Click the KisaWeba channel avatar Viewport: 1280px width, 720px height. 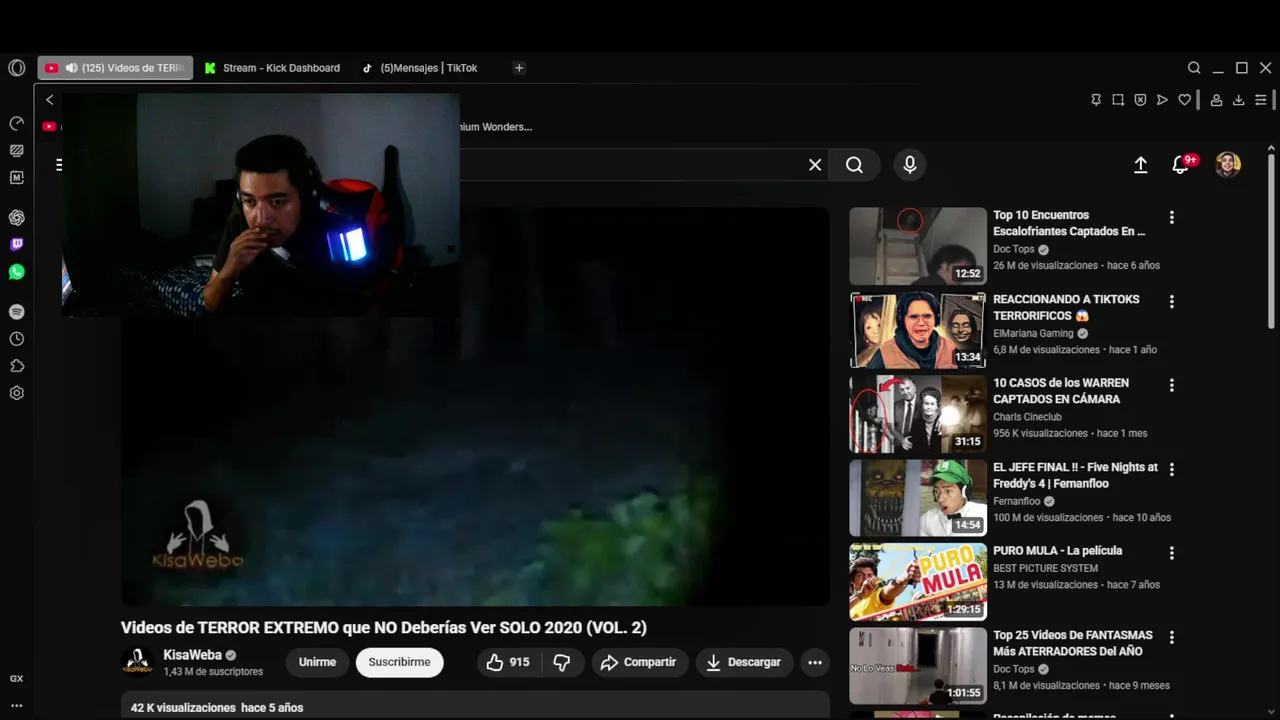coord(137,662)
